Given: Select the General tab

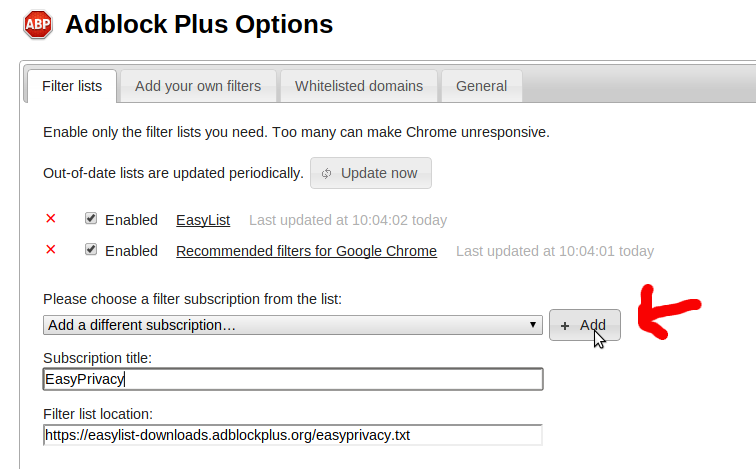Looking at the screenshot, I should 481,86.
